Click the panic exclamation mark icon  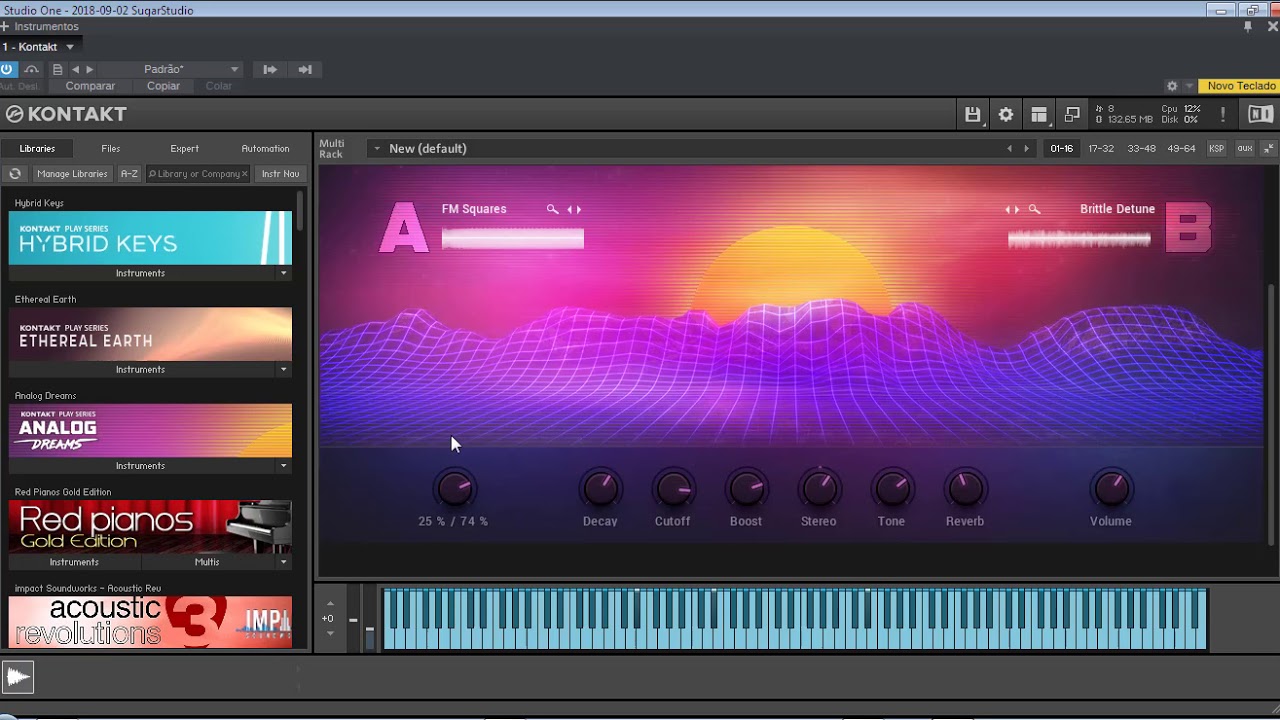1222,115
